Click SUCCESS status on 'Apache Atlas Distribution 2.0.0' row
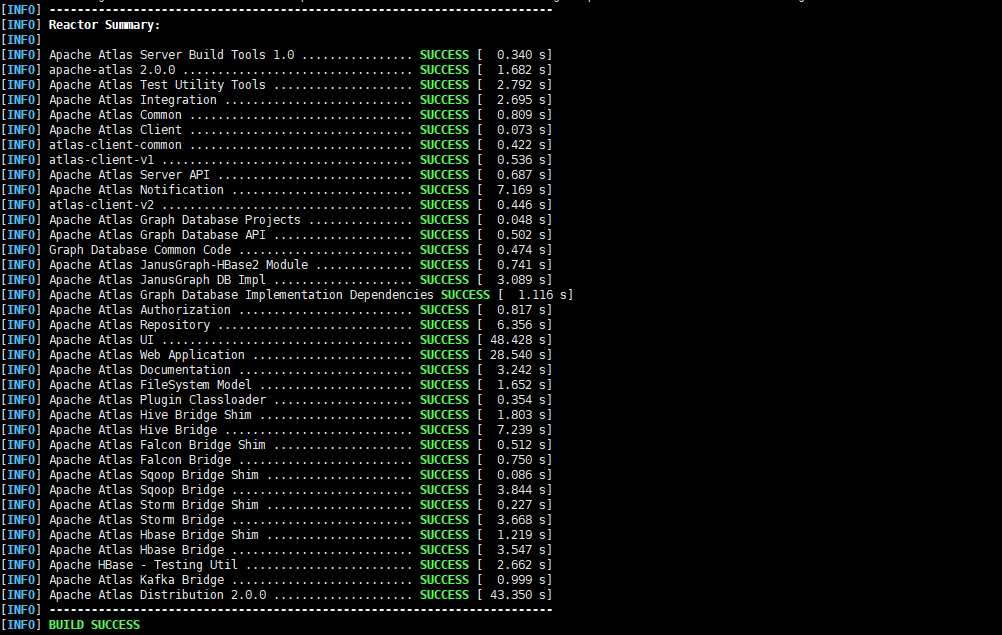 pos(444,595)
